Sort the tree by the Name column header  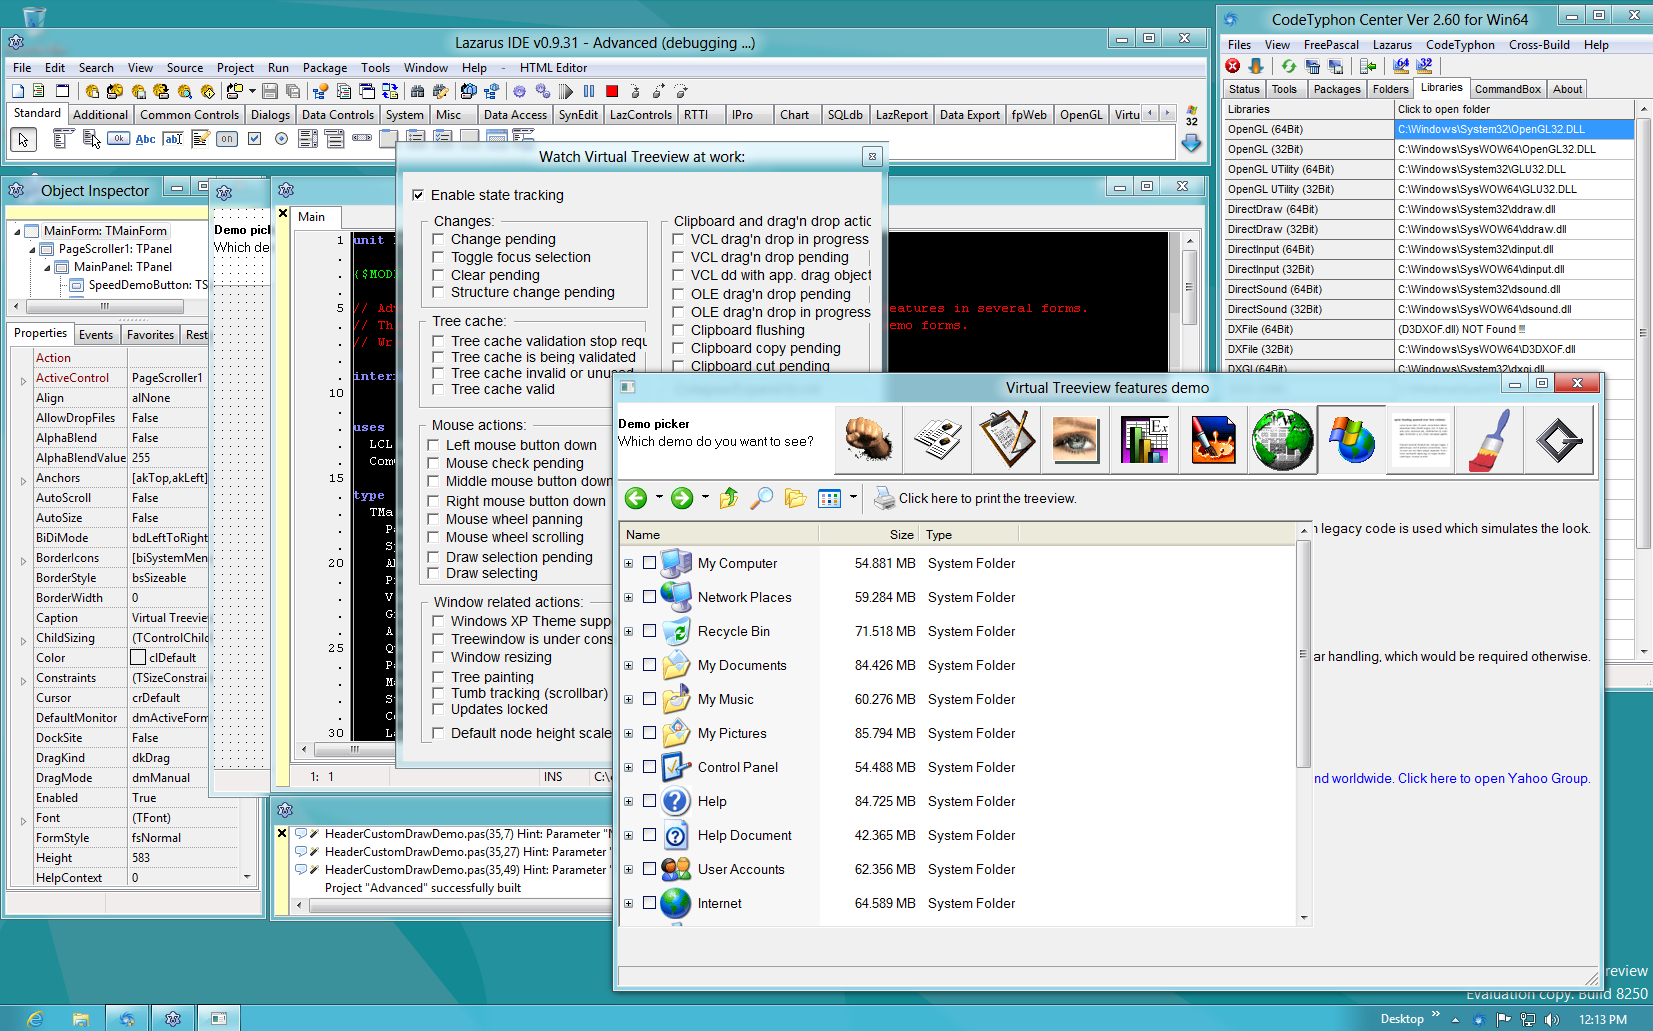[718, 535]
